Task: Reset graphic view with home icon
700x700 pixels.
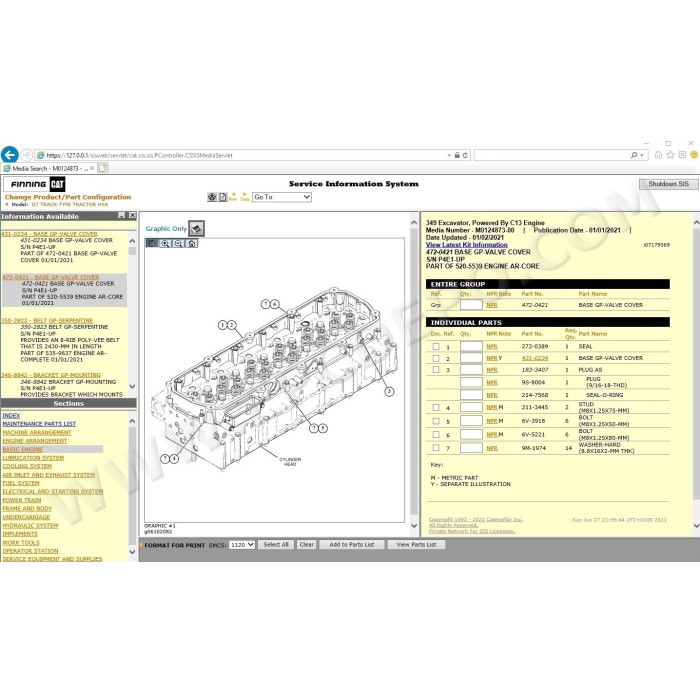Action: click(192, 243)
